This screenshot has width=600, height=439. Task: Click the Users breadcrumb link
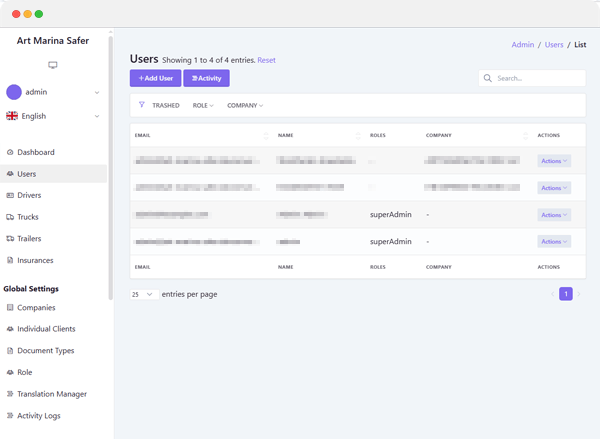tap(554, 44)
